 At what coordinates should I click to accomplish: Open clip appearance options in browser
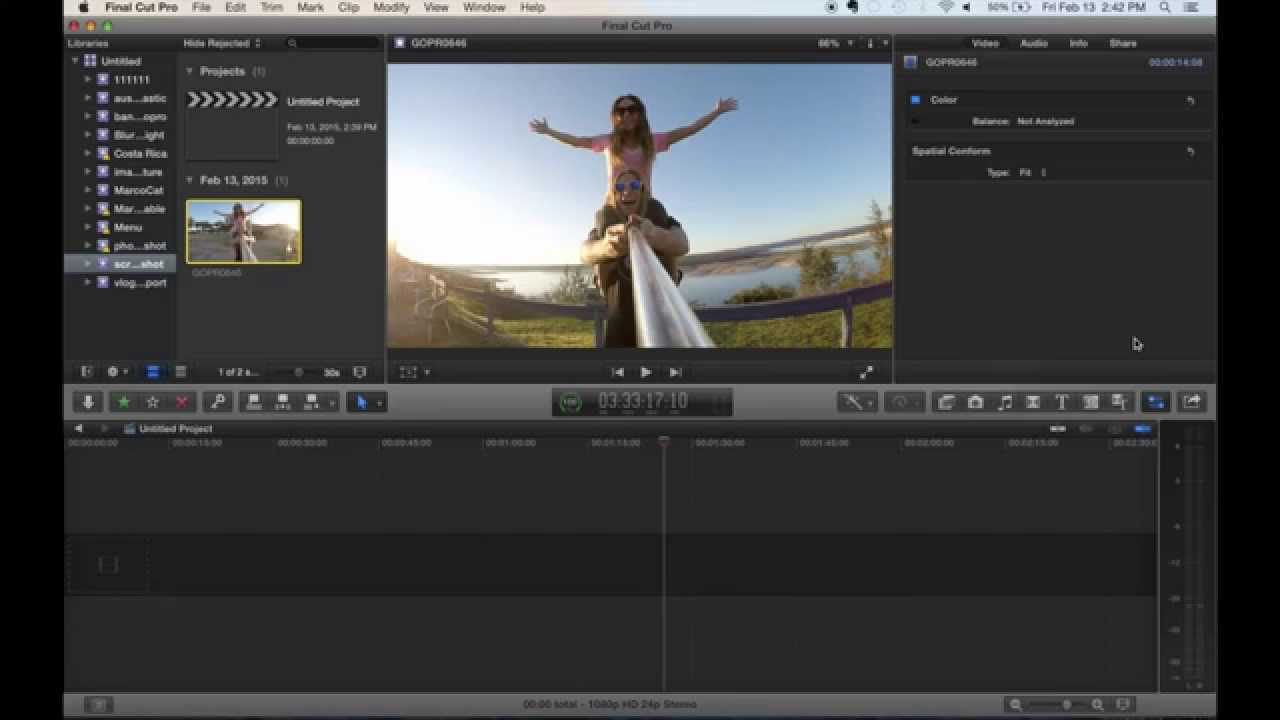point(360,372)
